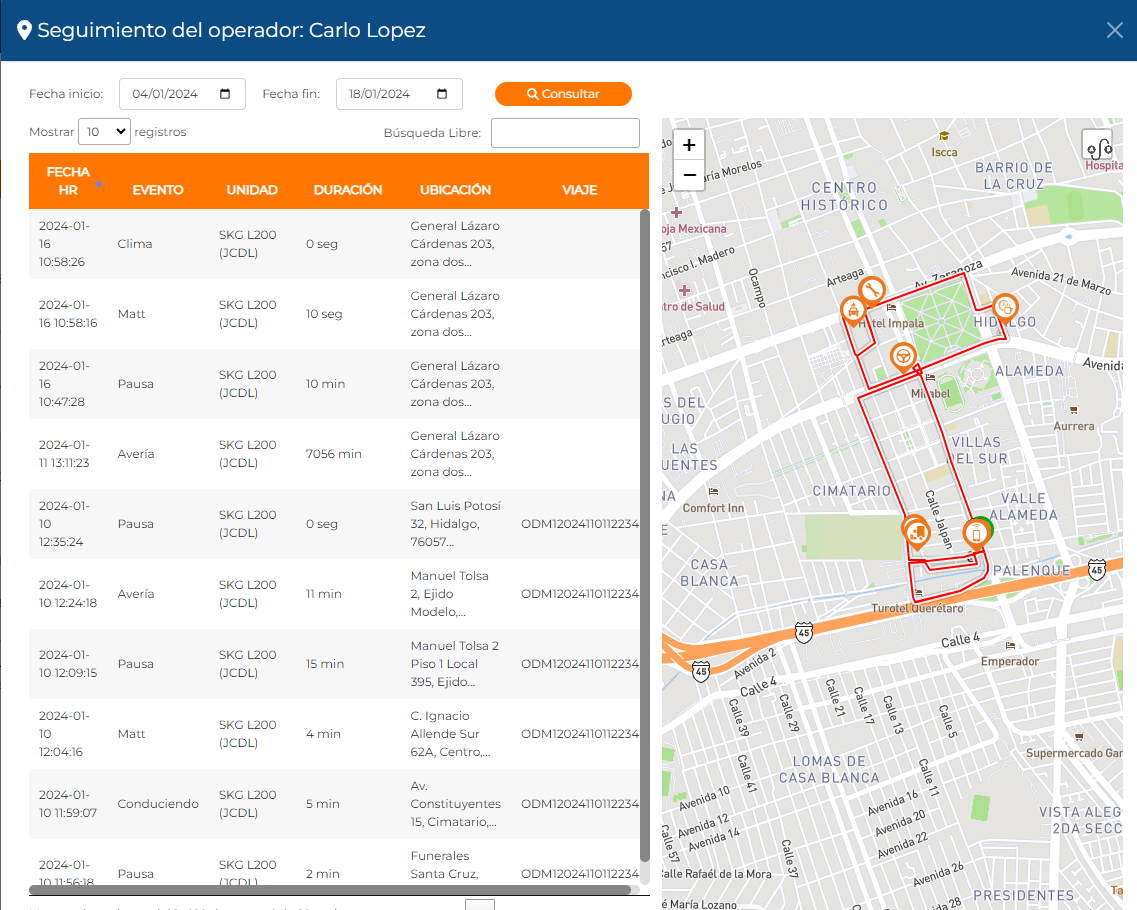Click the table's horizontal scrollbar
The width and height of the screenshot is (1137, 910).
(x=330, y=889)
